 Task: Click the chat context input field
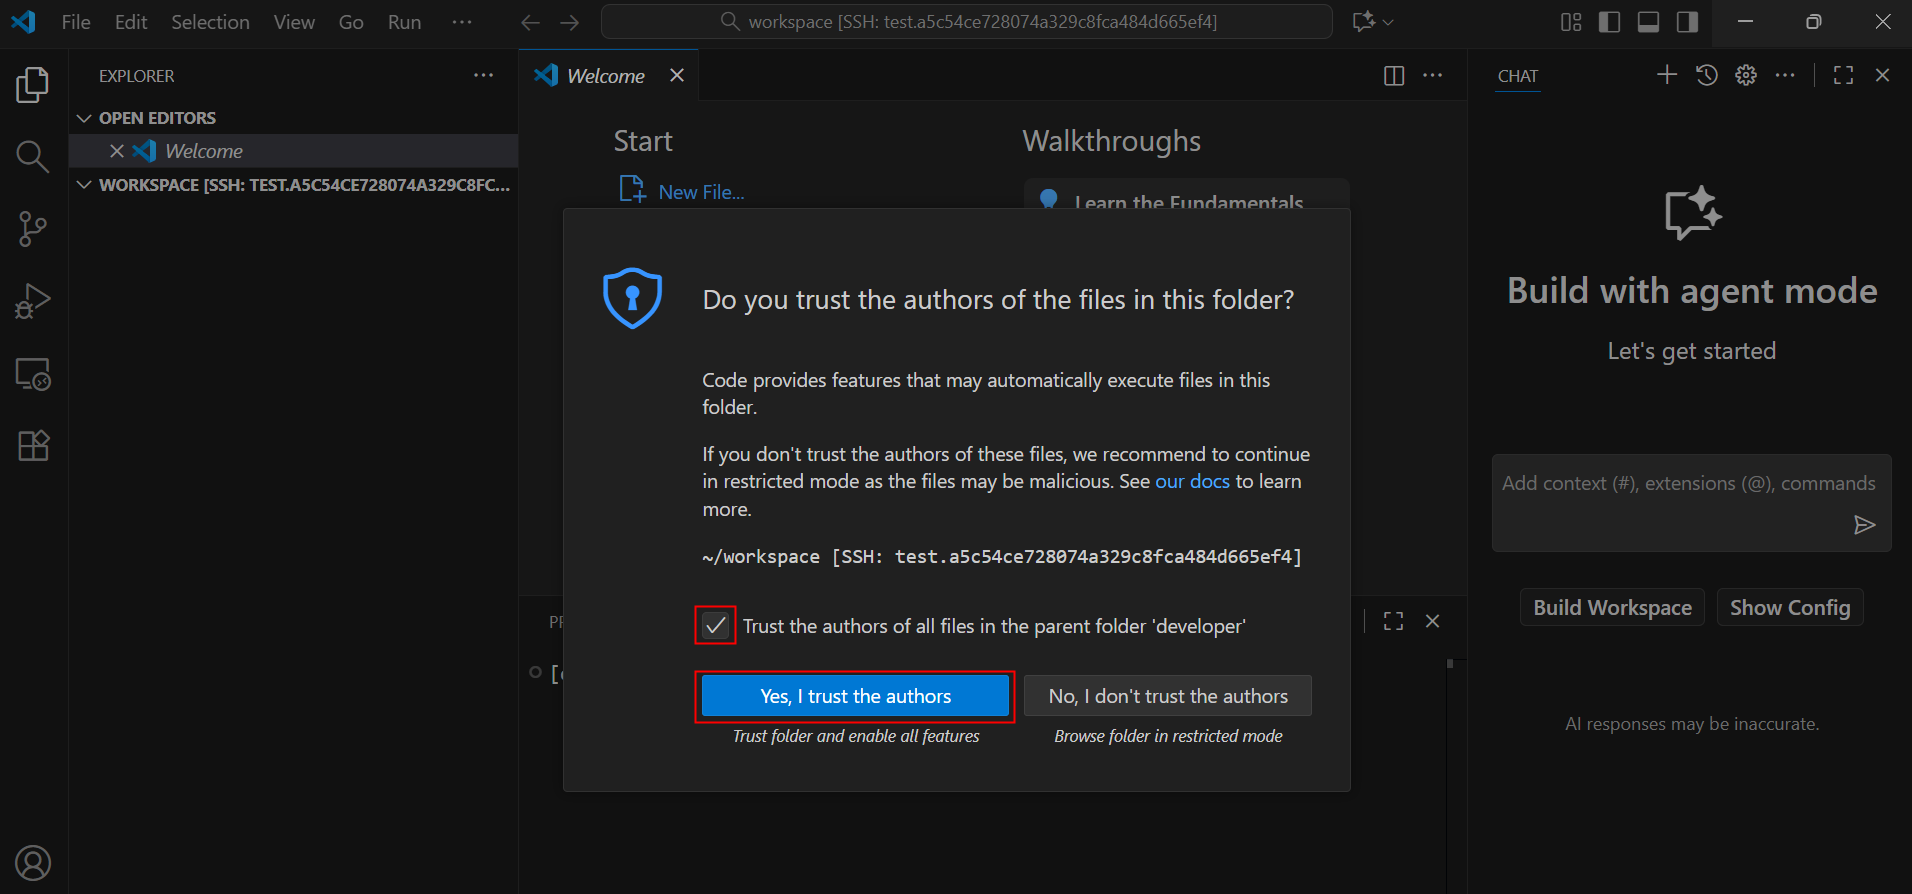(x=1688, y=484)
